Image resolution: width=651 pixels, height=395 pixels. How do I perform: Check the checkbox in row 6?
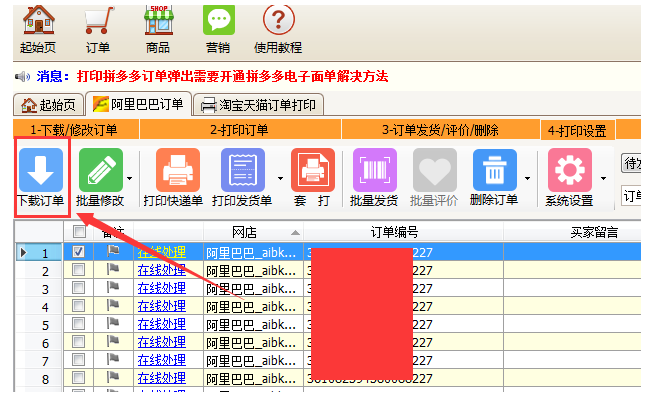(x=78, y=341)
